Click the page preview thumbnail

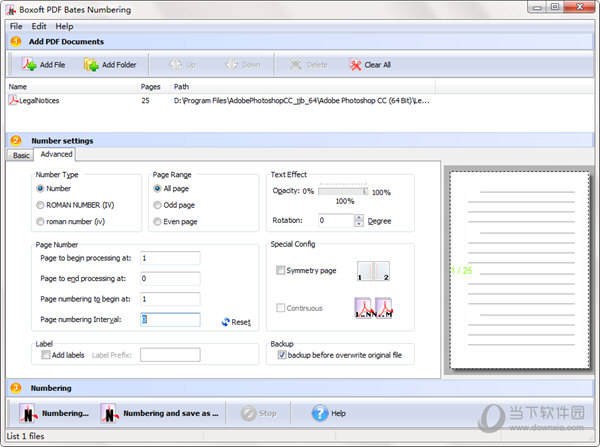[520, 270]
